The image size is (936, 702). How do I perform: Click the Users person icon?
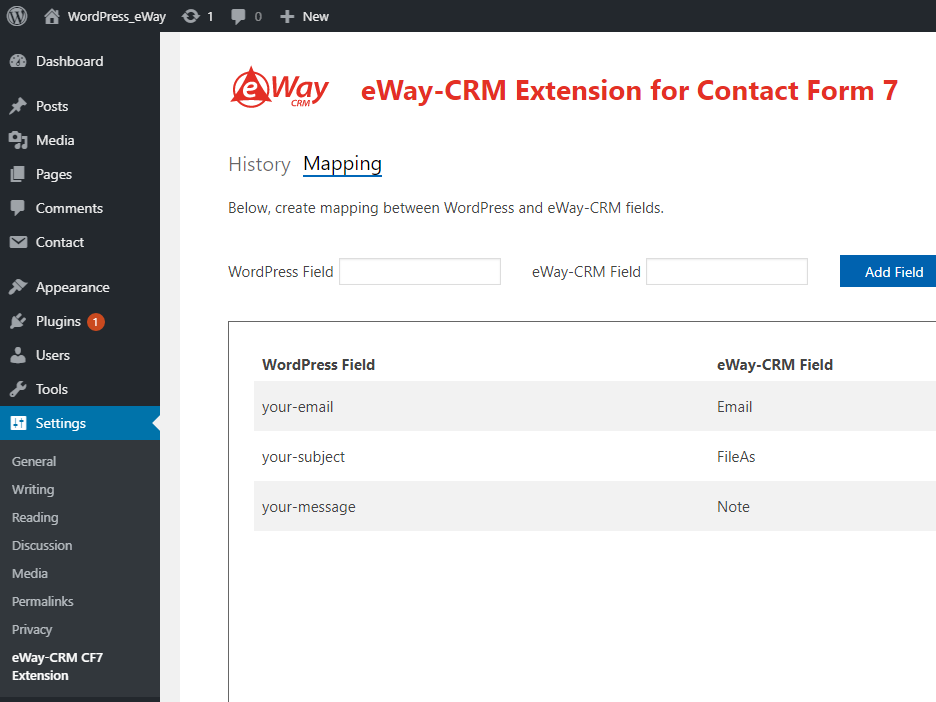pos(18,355)
